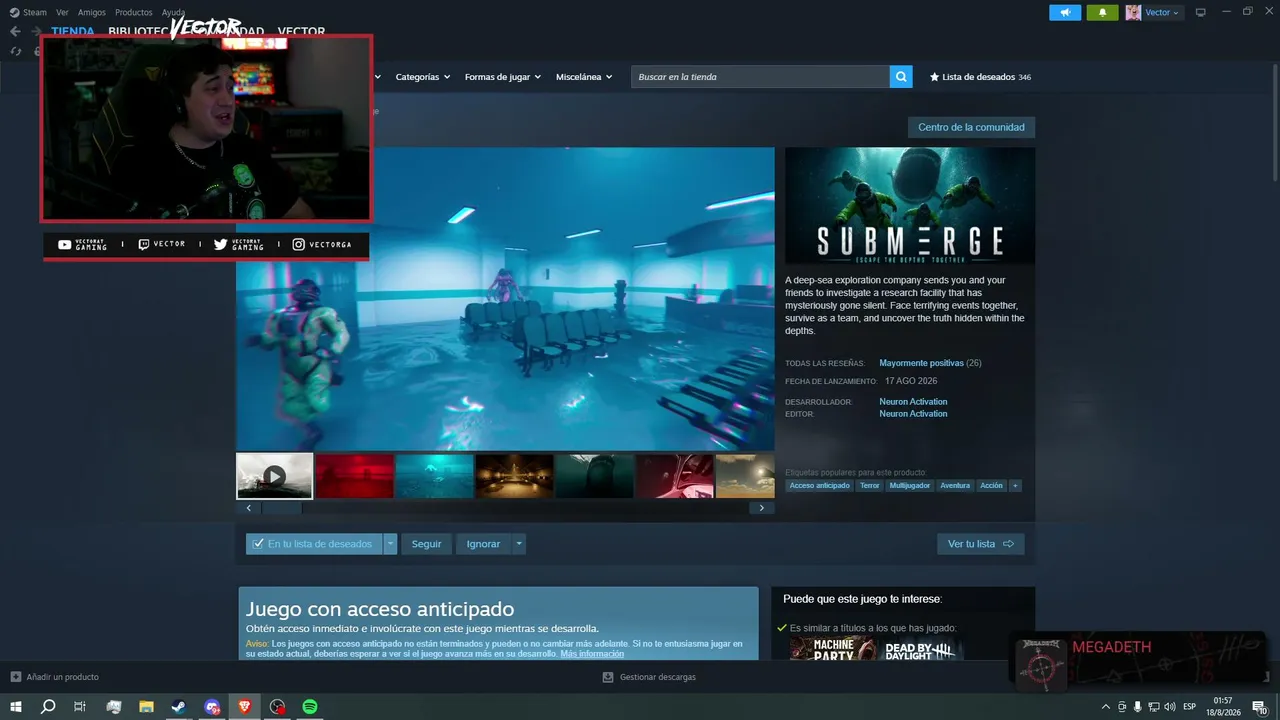The height and width of the screenshot is (720, 1280).
Task: Click the Gestionar descargas download icon
Action: (608, 677)
